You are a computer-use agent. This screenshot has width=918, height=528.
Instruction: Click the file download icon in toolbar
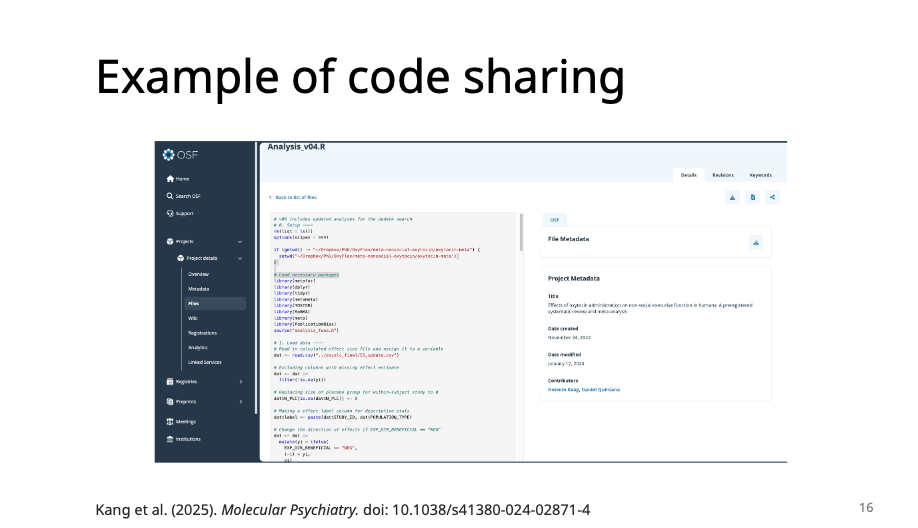coord(732,197)
